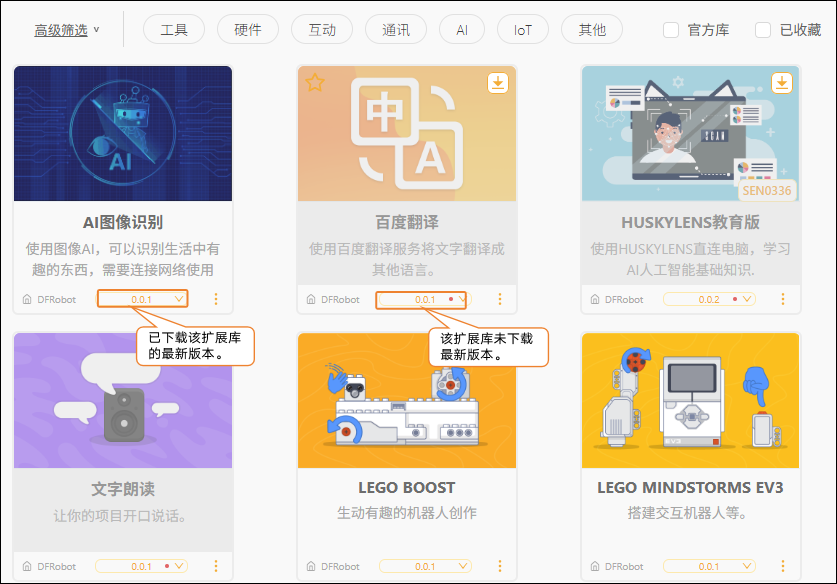This screenshot has width=837, height=584.
Task: Expand the 高级筛选 filter dropdown
Action: (x=67, y=30)
